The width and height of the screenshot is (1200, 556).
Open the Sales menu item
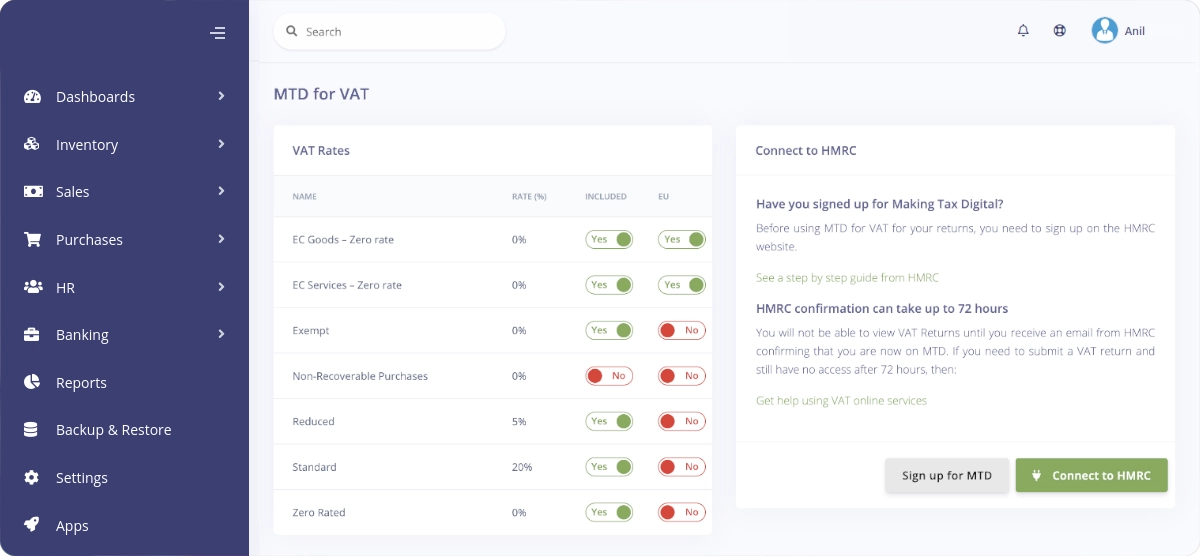pos(73,192)
